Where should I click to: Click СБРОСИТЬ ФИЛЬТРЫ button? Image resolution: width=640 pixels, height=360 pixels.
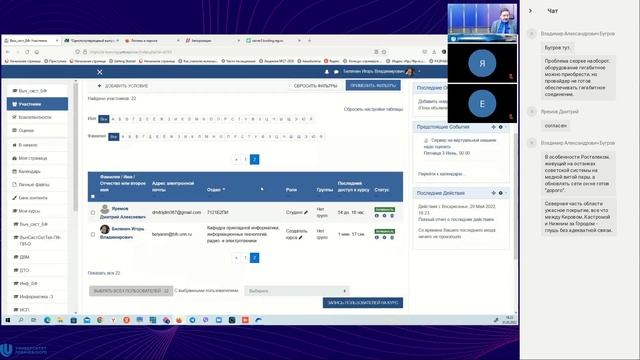point(316,86)
